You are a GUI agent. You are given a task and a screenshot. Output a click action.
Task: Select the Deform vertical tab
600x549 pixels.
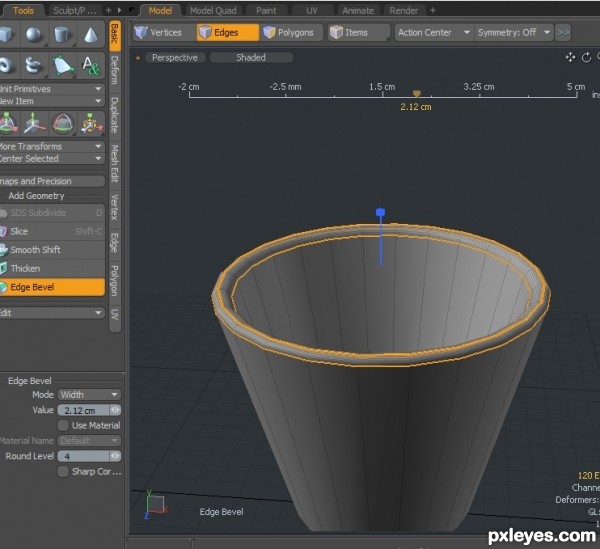114,70
